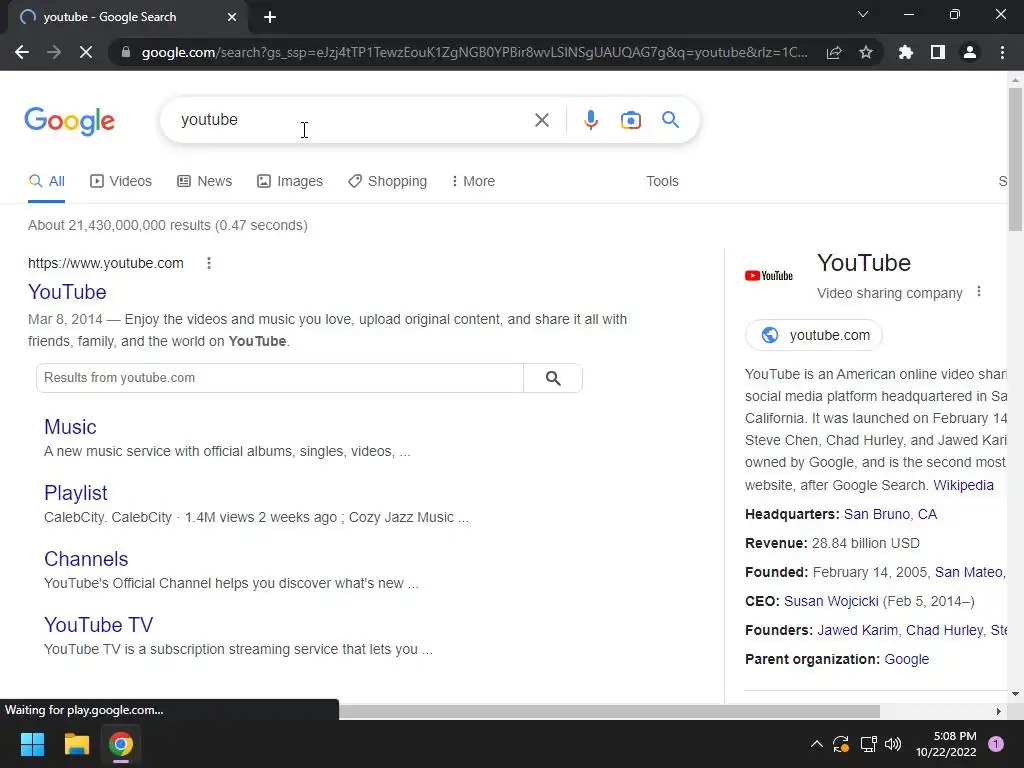Click the network tray icon

point(868,744)
